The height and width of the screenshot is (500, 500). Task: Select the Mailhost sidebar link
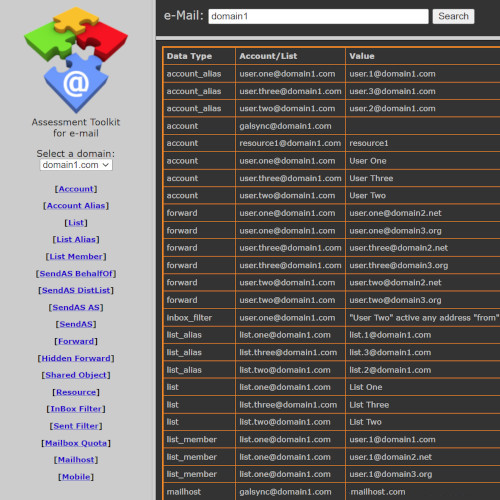76,460
